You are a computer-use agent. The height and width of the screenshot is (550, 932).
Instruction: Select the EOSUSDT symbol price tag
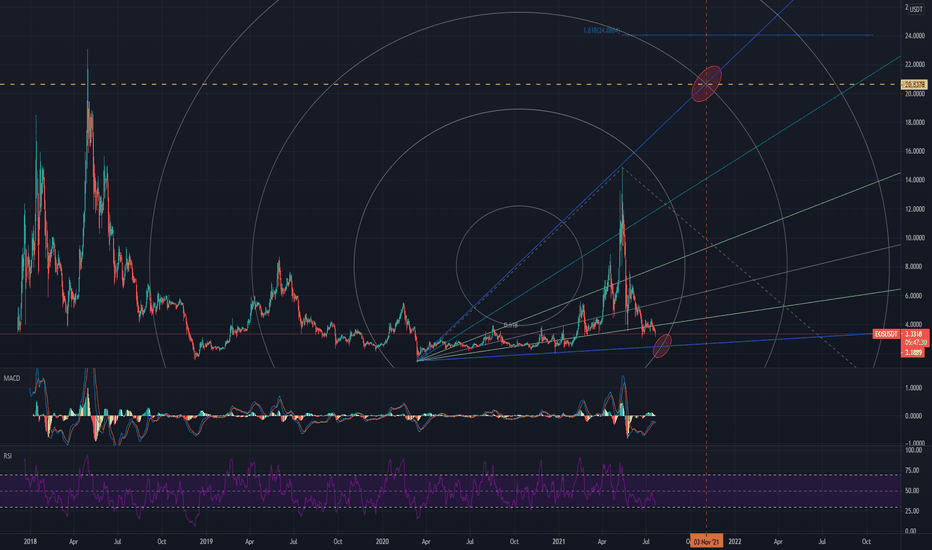(886, 334)
